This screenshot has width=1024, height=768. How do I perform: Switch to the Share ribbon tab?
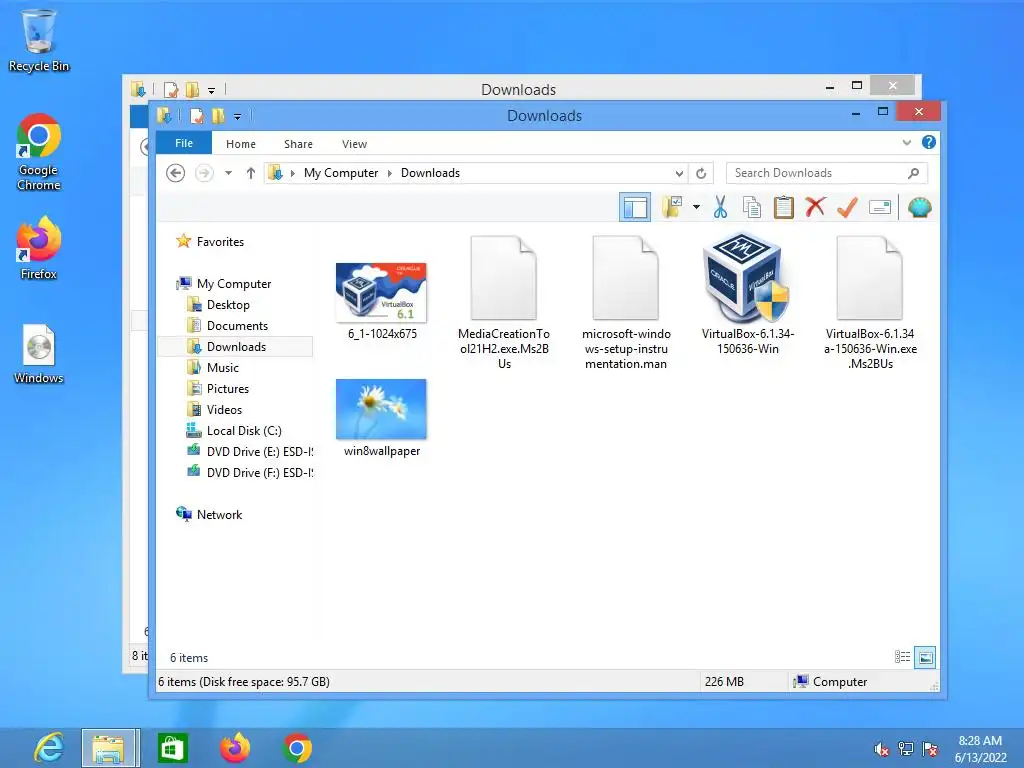coord(298,144)
